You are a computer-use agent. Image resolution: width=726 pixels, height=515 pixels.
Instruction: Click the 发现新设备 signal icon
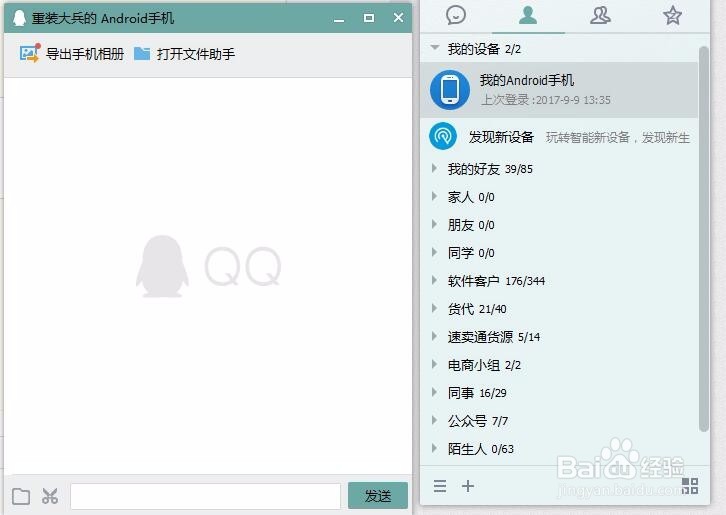[x=443, y=136]
